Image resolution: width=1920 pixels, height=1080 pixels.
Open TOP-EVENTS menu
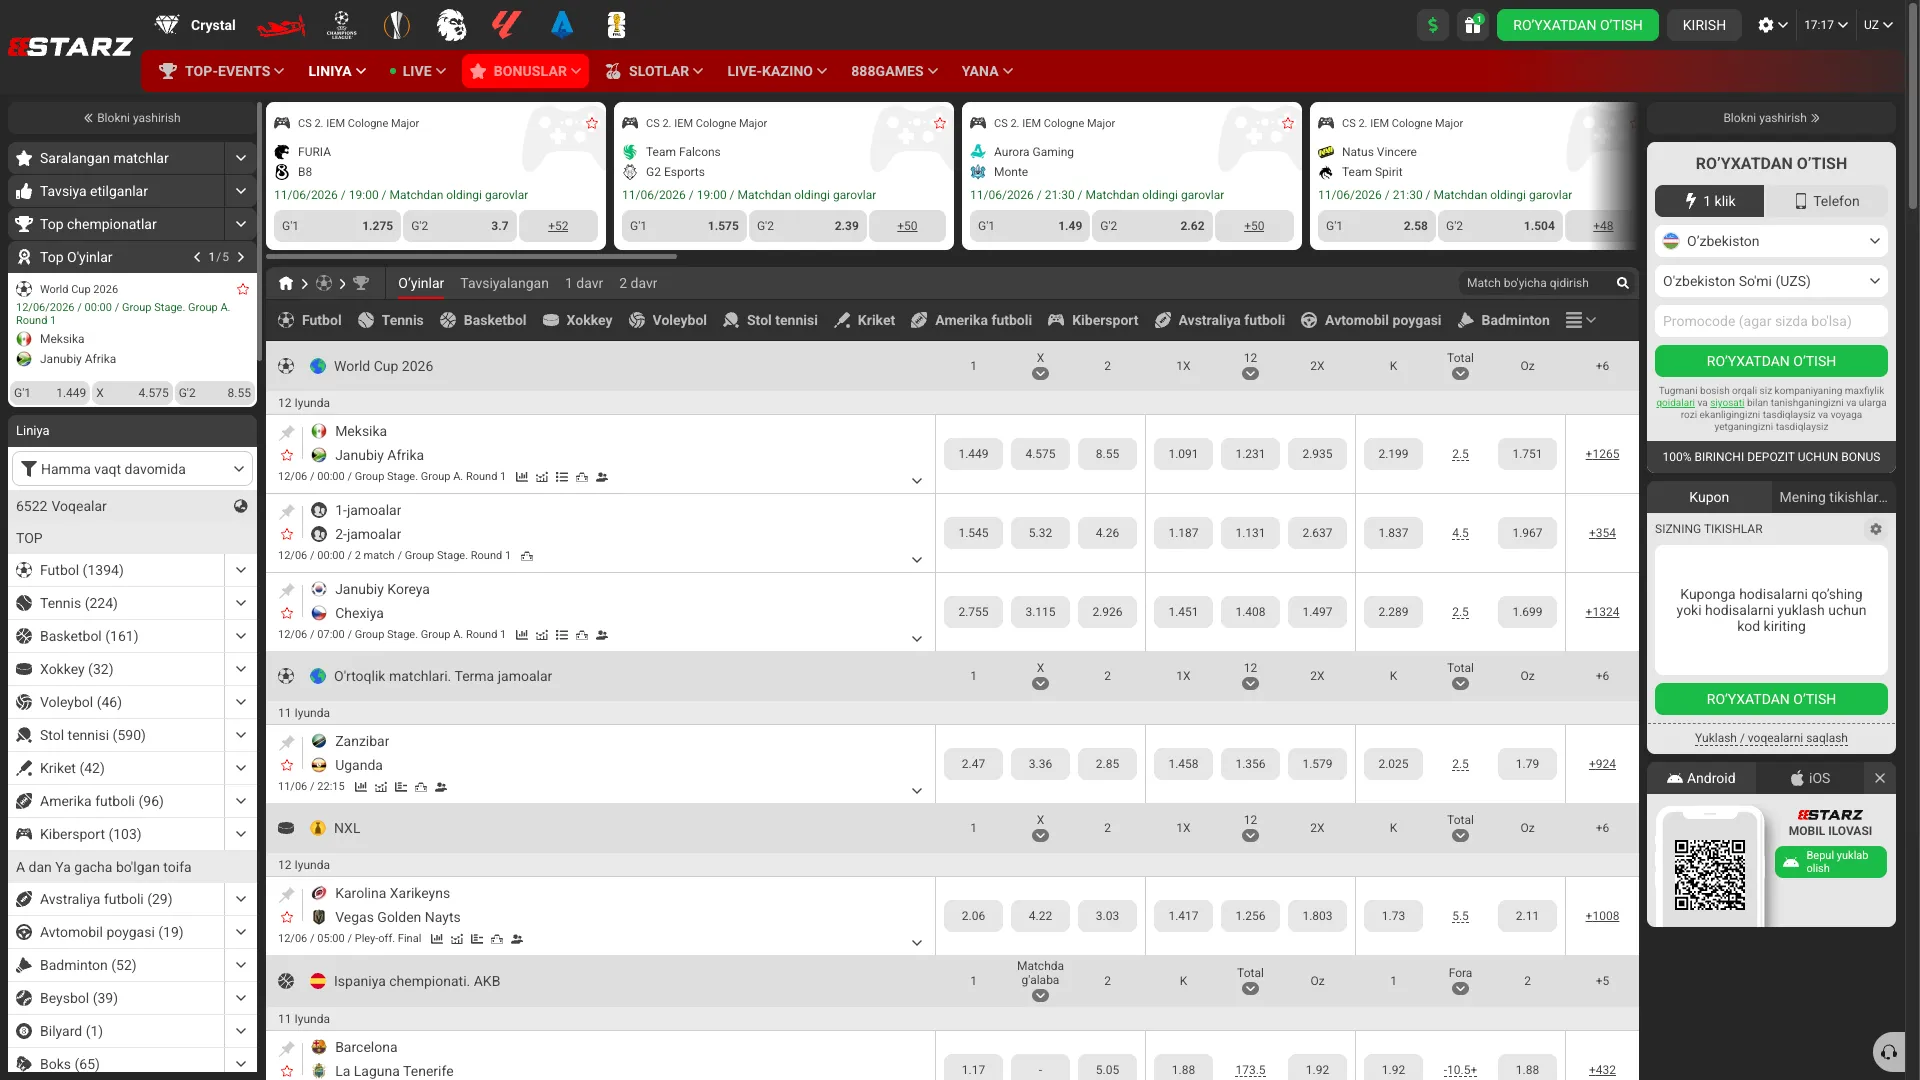222,71
